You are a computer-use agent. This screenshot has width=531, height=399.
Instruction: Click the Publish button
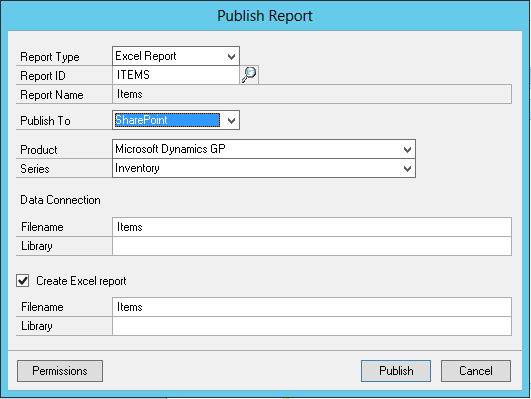point(396,371)
